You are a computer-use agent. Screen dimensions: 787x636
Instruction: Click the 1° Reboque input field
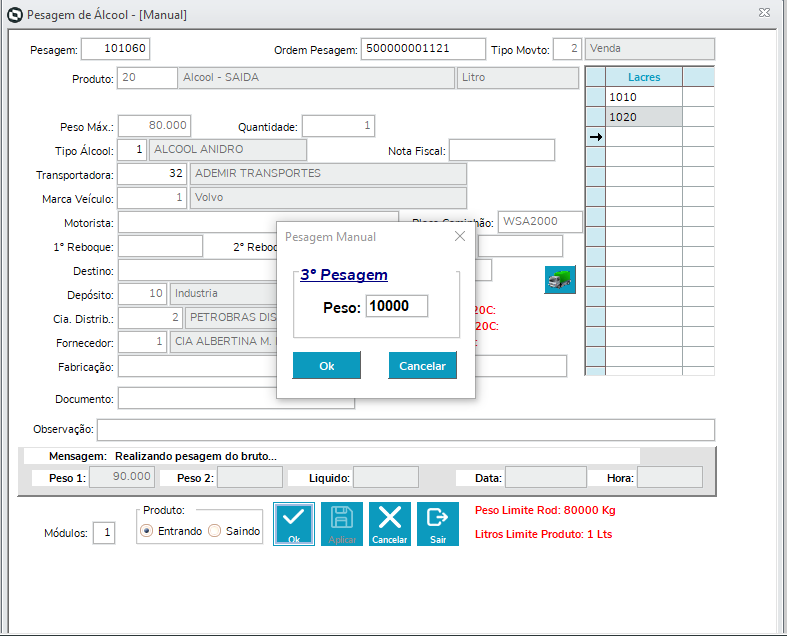click(161, 246)
